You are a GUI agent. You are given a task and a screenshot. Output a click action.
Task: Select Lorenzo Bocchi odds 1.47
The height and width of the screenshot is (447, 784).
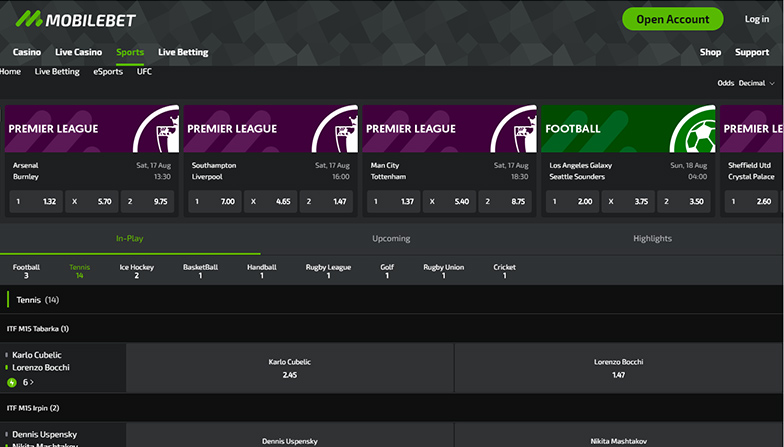pyautogui.click(x=619, y=368)
